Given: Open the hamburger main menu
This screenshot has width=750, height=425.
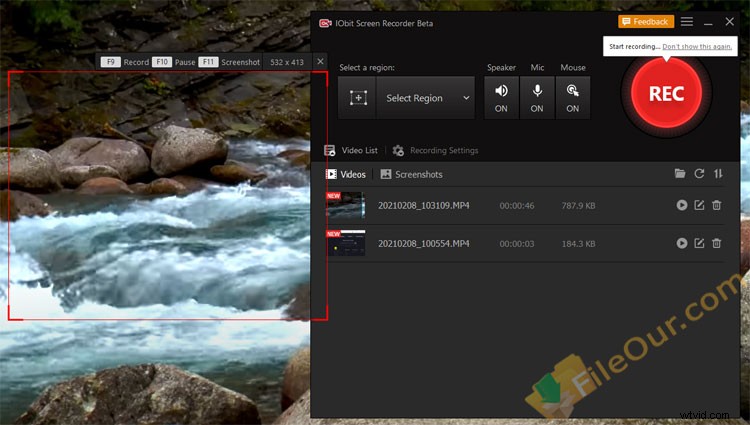Looking at the screenshot, I should 687,22.
